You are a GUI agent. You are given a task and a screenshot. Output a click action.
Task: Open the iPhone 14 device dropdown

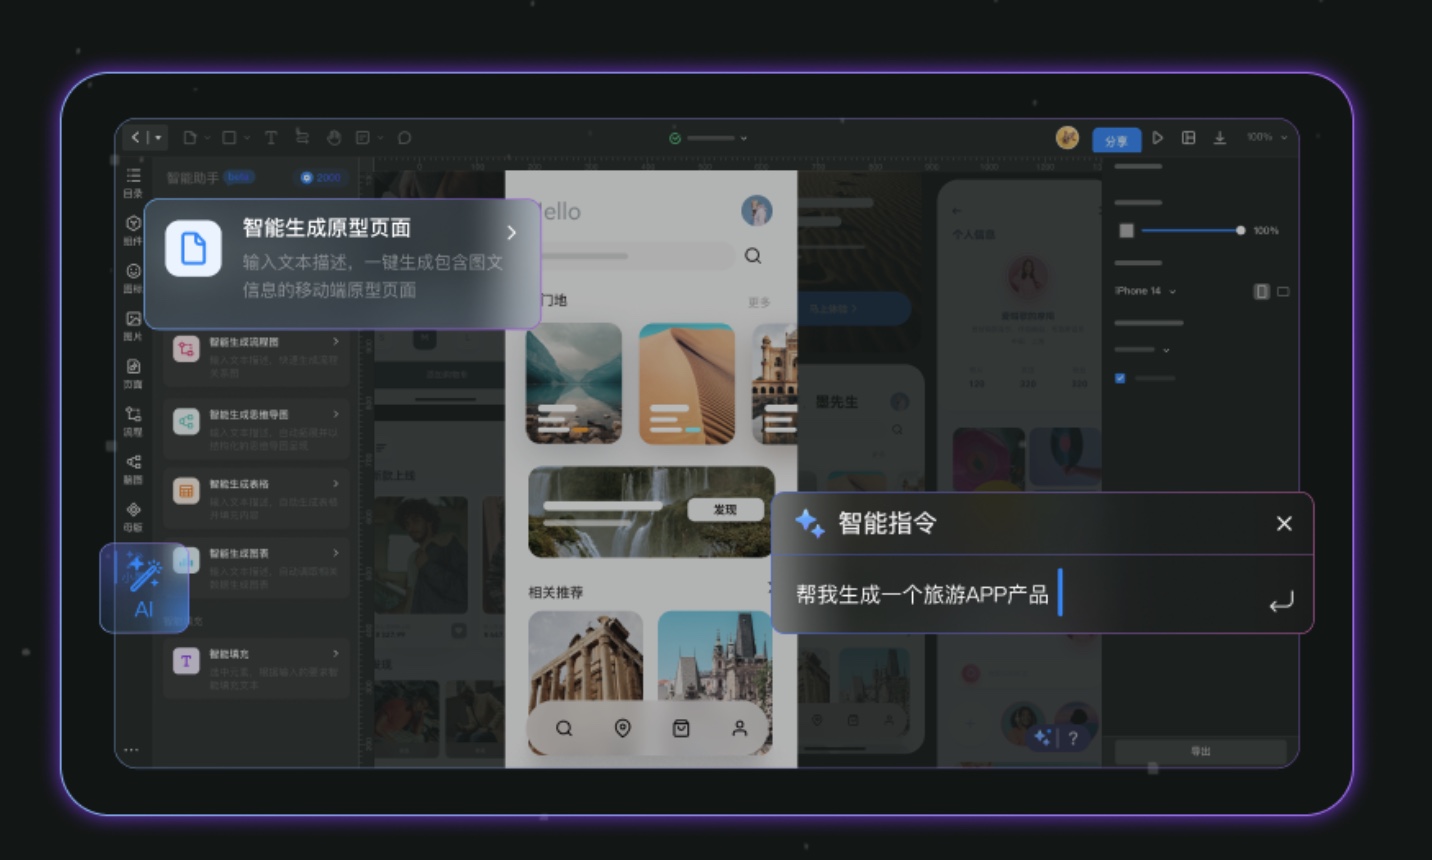[1146, 291]
